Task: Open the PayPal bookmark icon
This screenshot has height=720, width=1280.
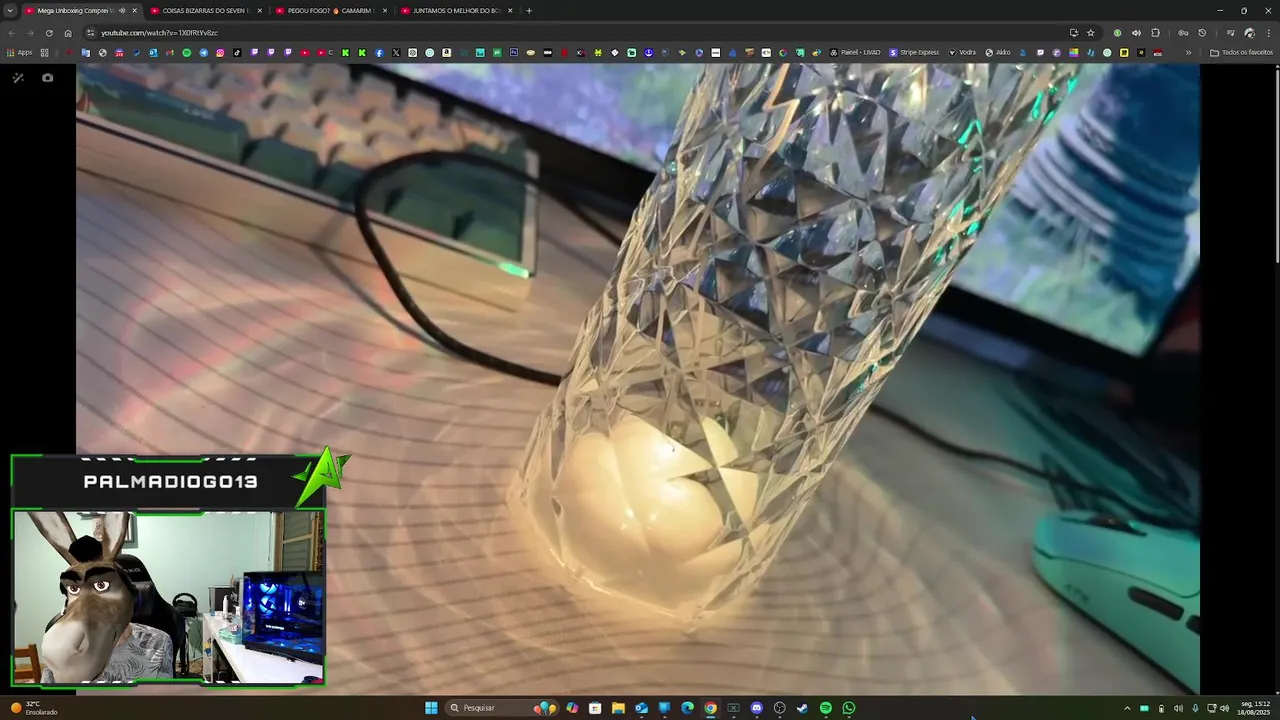Action: (136, 52)
